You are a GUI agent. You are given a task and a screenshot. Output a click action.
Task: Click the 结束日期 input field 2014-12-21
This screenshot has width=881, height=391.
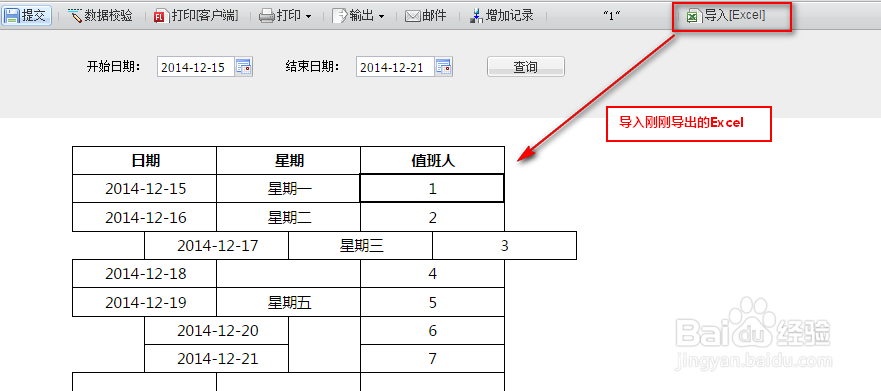pyautogui.click(x=396, y=67)
